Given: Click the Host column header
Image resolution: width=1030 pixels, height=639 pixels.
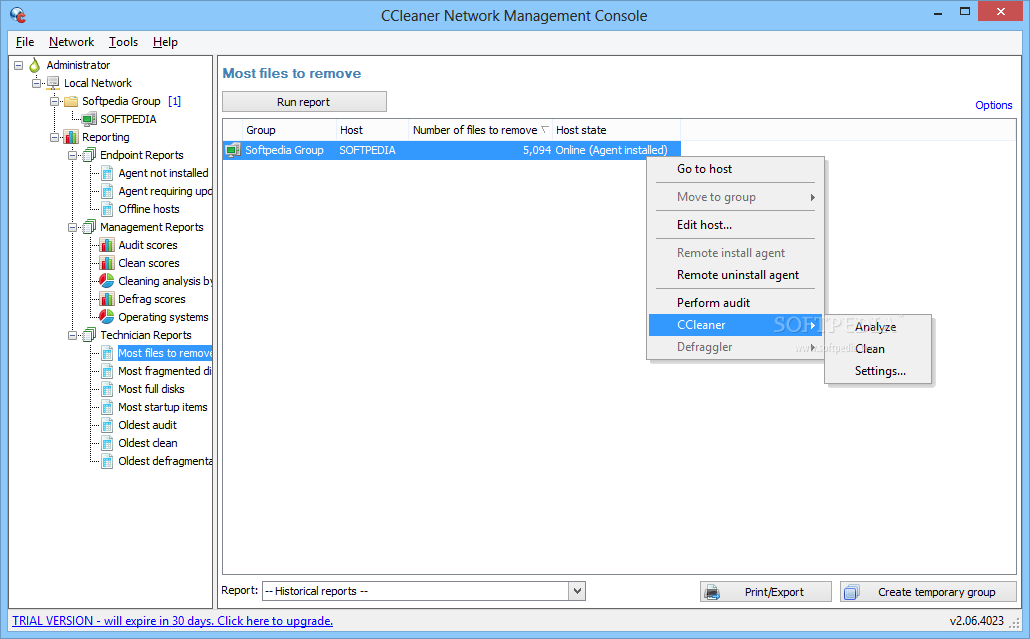Looking at the screenshot, I should pos(372,130).
